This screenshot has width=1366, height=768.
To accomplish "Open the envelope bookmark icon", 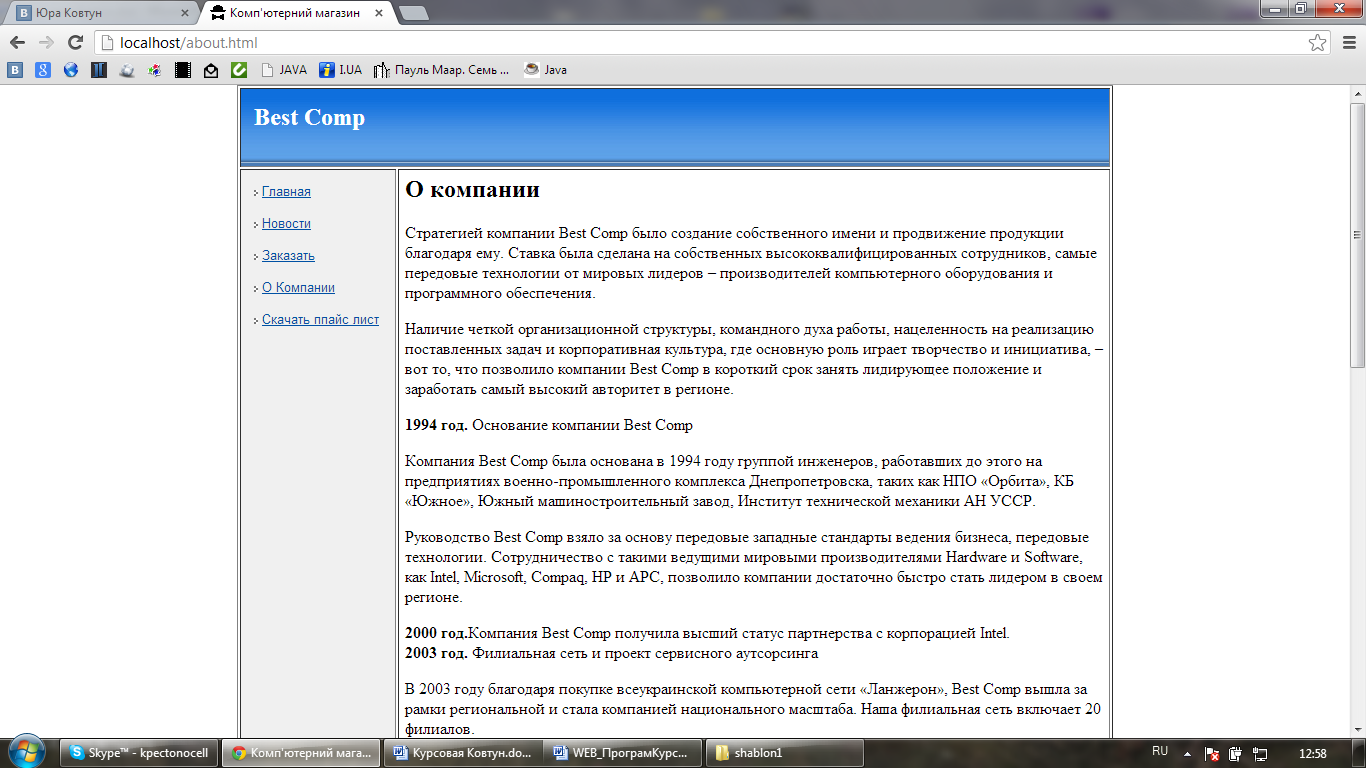I will point(211,70).
